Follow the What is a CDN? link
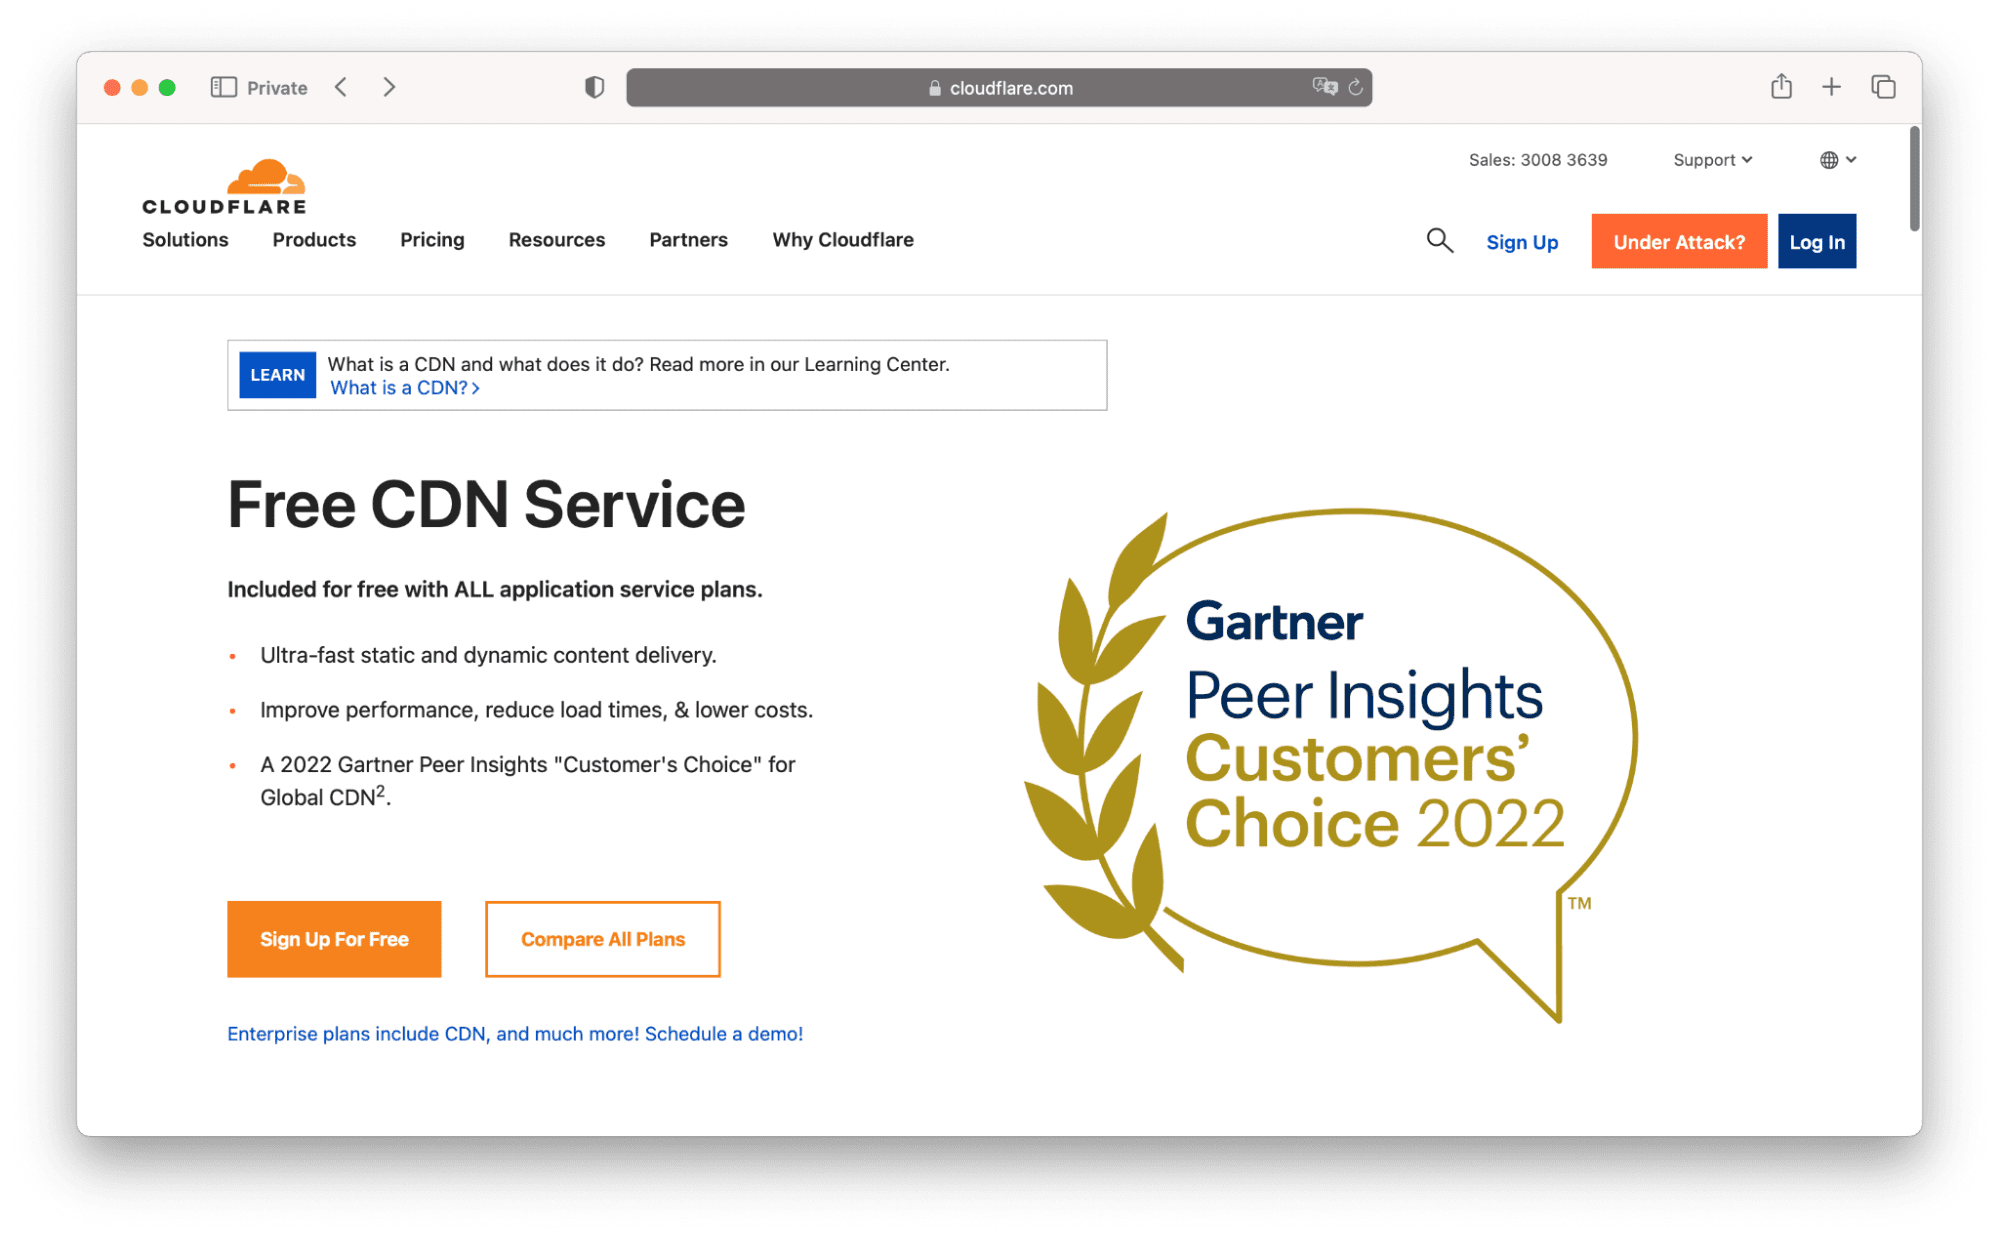 [404, 388]
